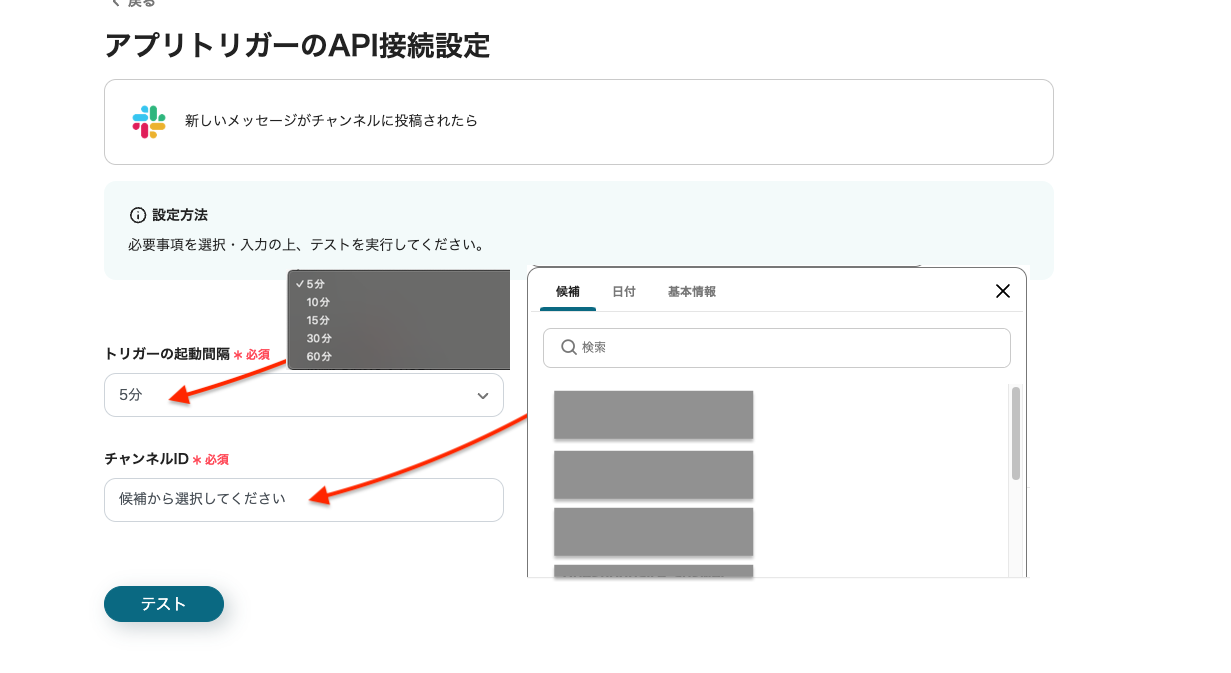Close the candidate popup with the X

1003,291
